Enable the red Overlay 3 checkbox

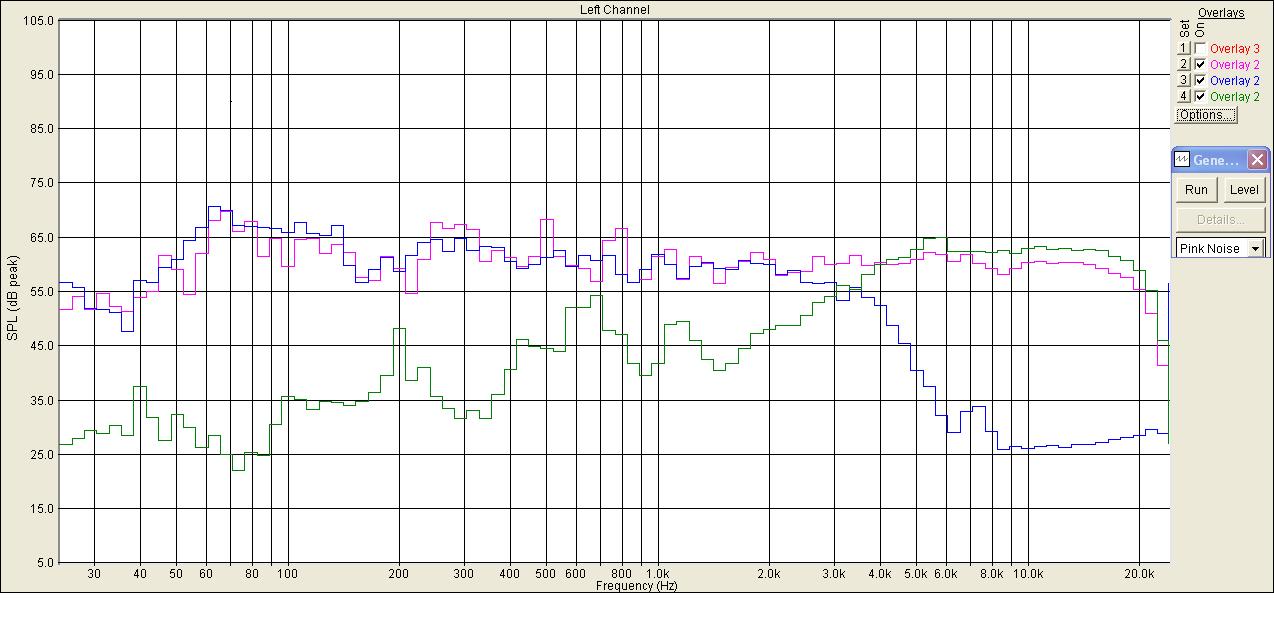click(1200, 48)
